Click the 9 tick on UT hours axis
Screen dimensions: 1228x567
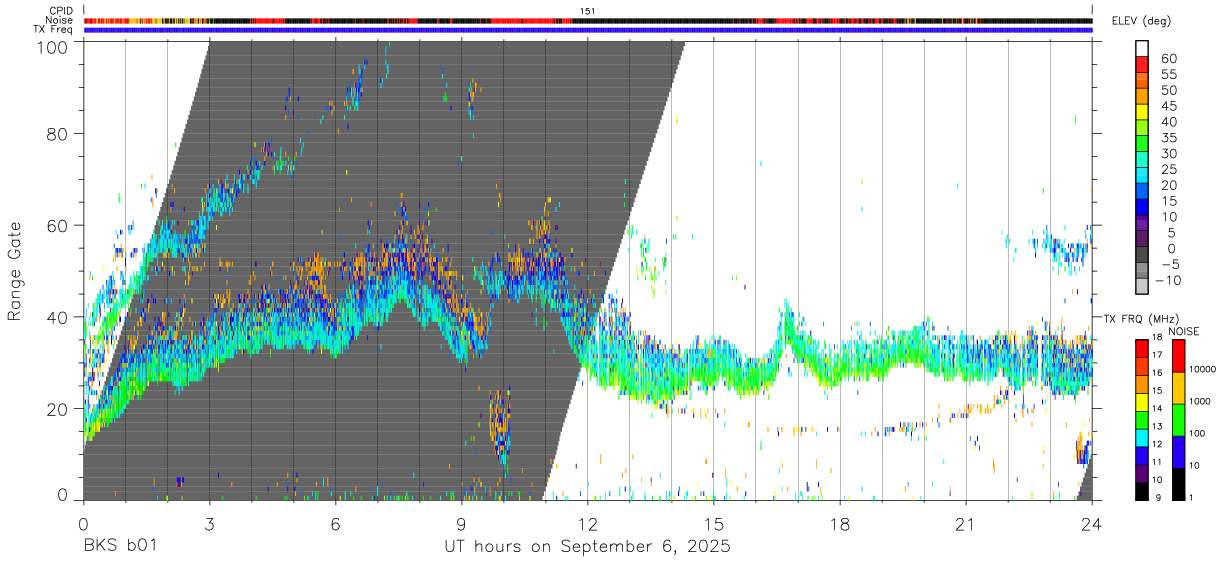(461, 523)
